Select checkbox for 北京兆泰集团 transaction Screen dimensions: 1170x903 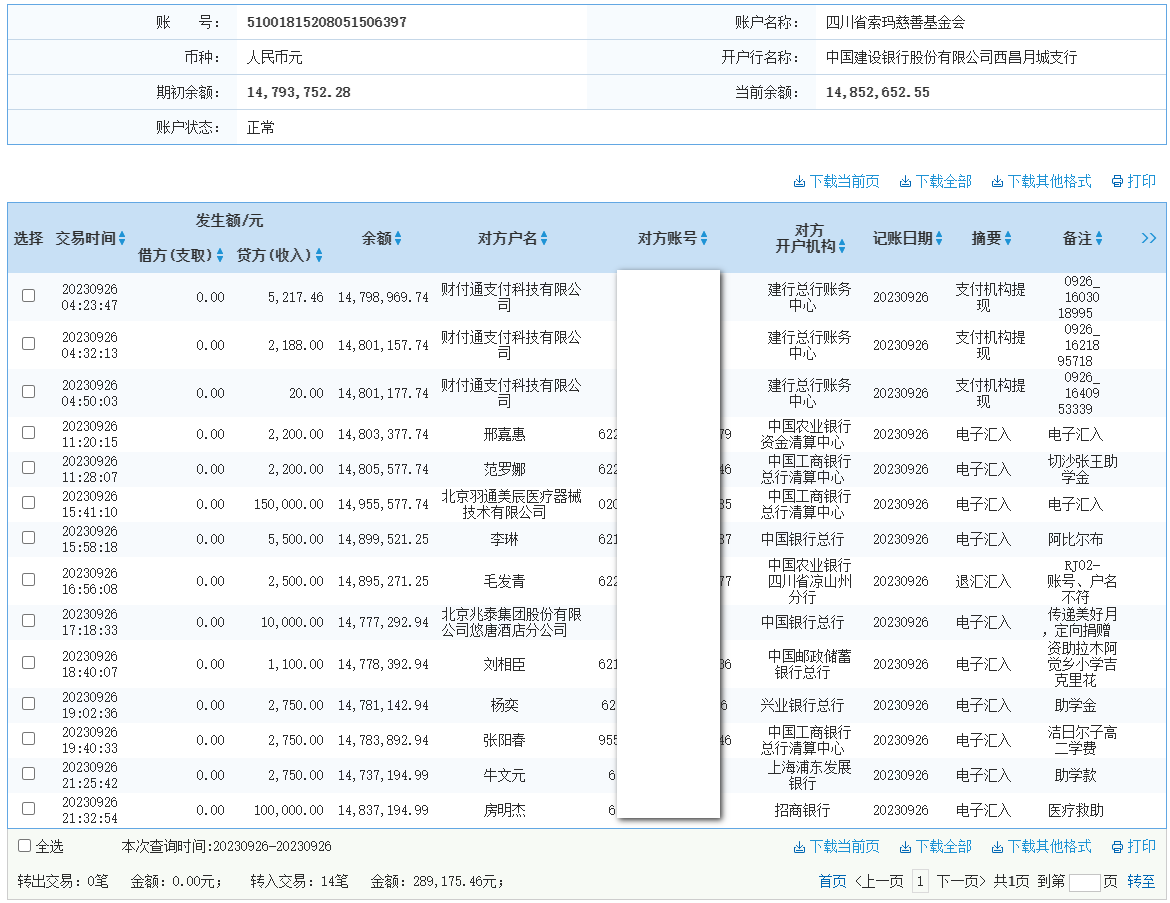point(28,620)
